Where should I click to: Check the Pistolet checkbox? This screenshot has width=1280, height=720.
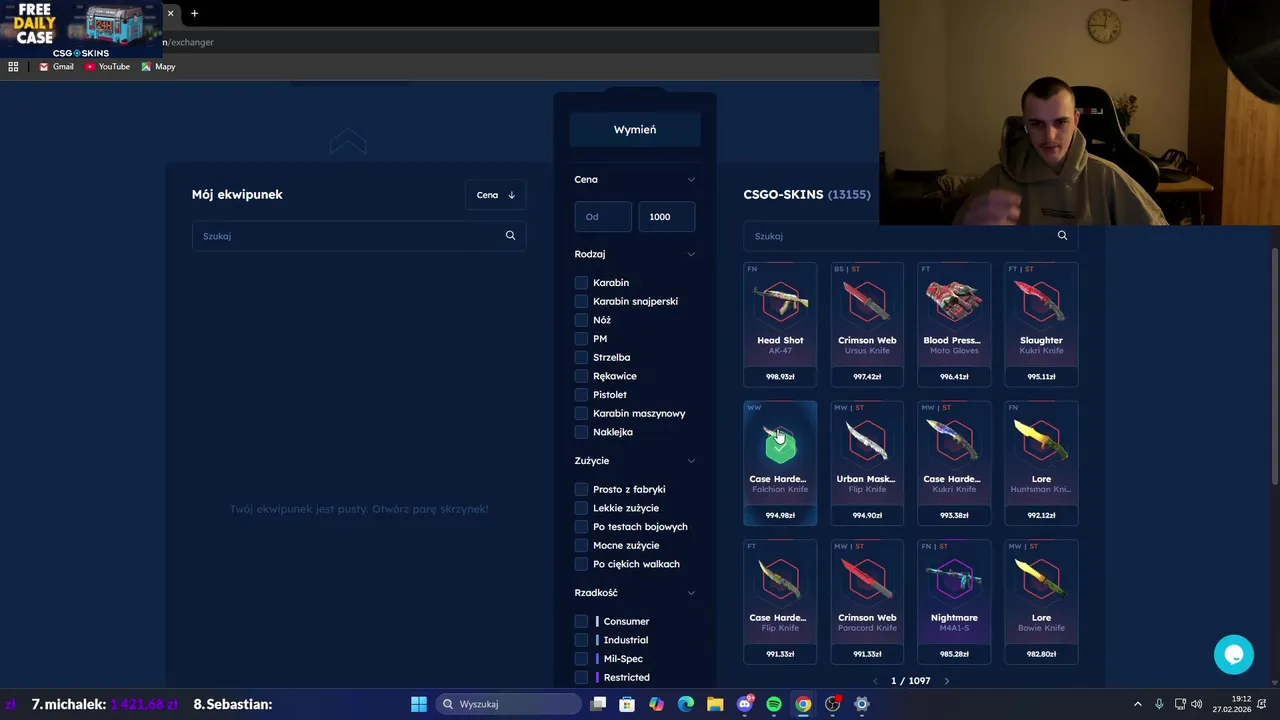[x=581, y=395]
